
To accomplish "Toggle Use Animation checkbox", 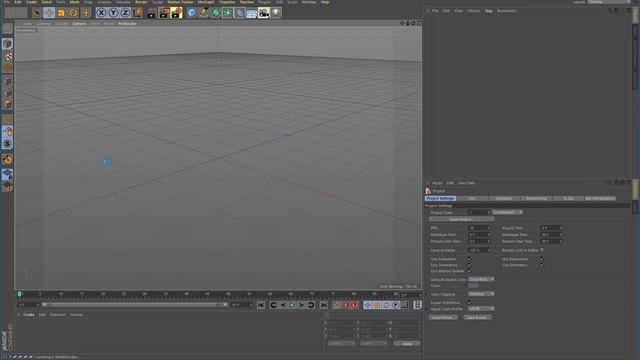I will coord(469,259).
